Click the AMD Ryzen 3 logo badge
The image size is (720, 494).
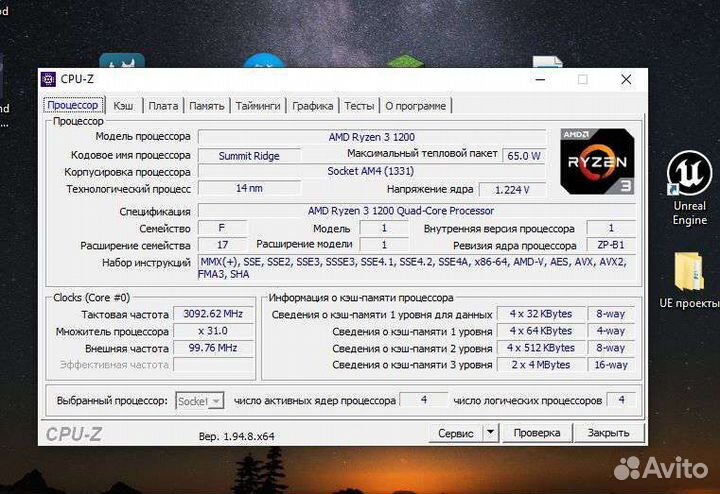point(597,161)
